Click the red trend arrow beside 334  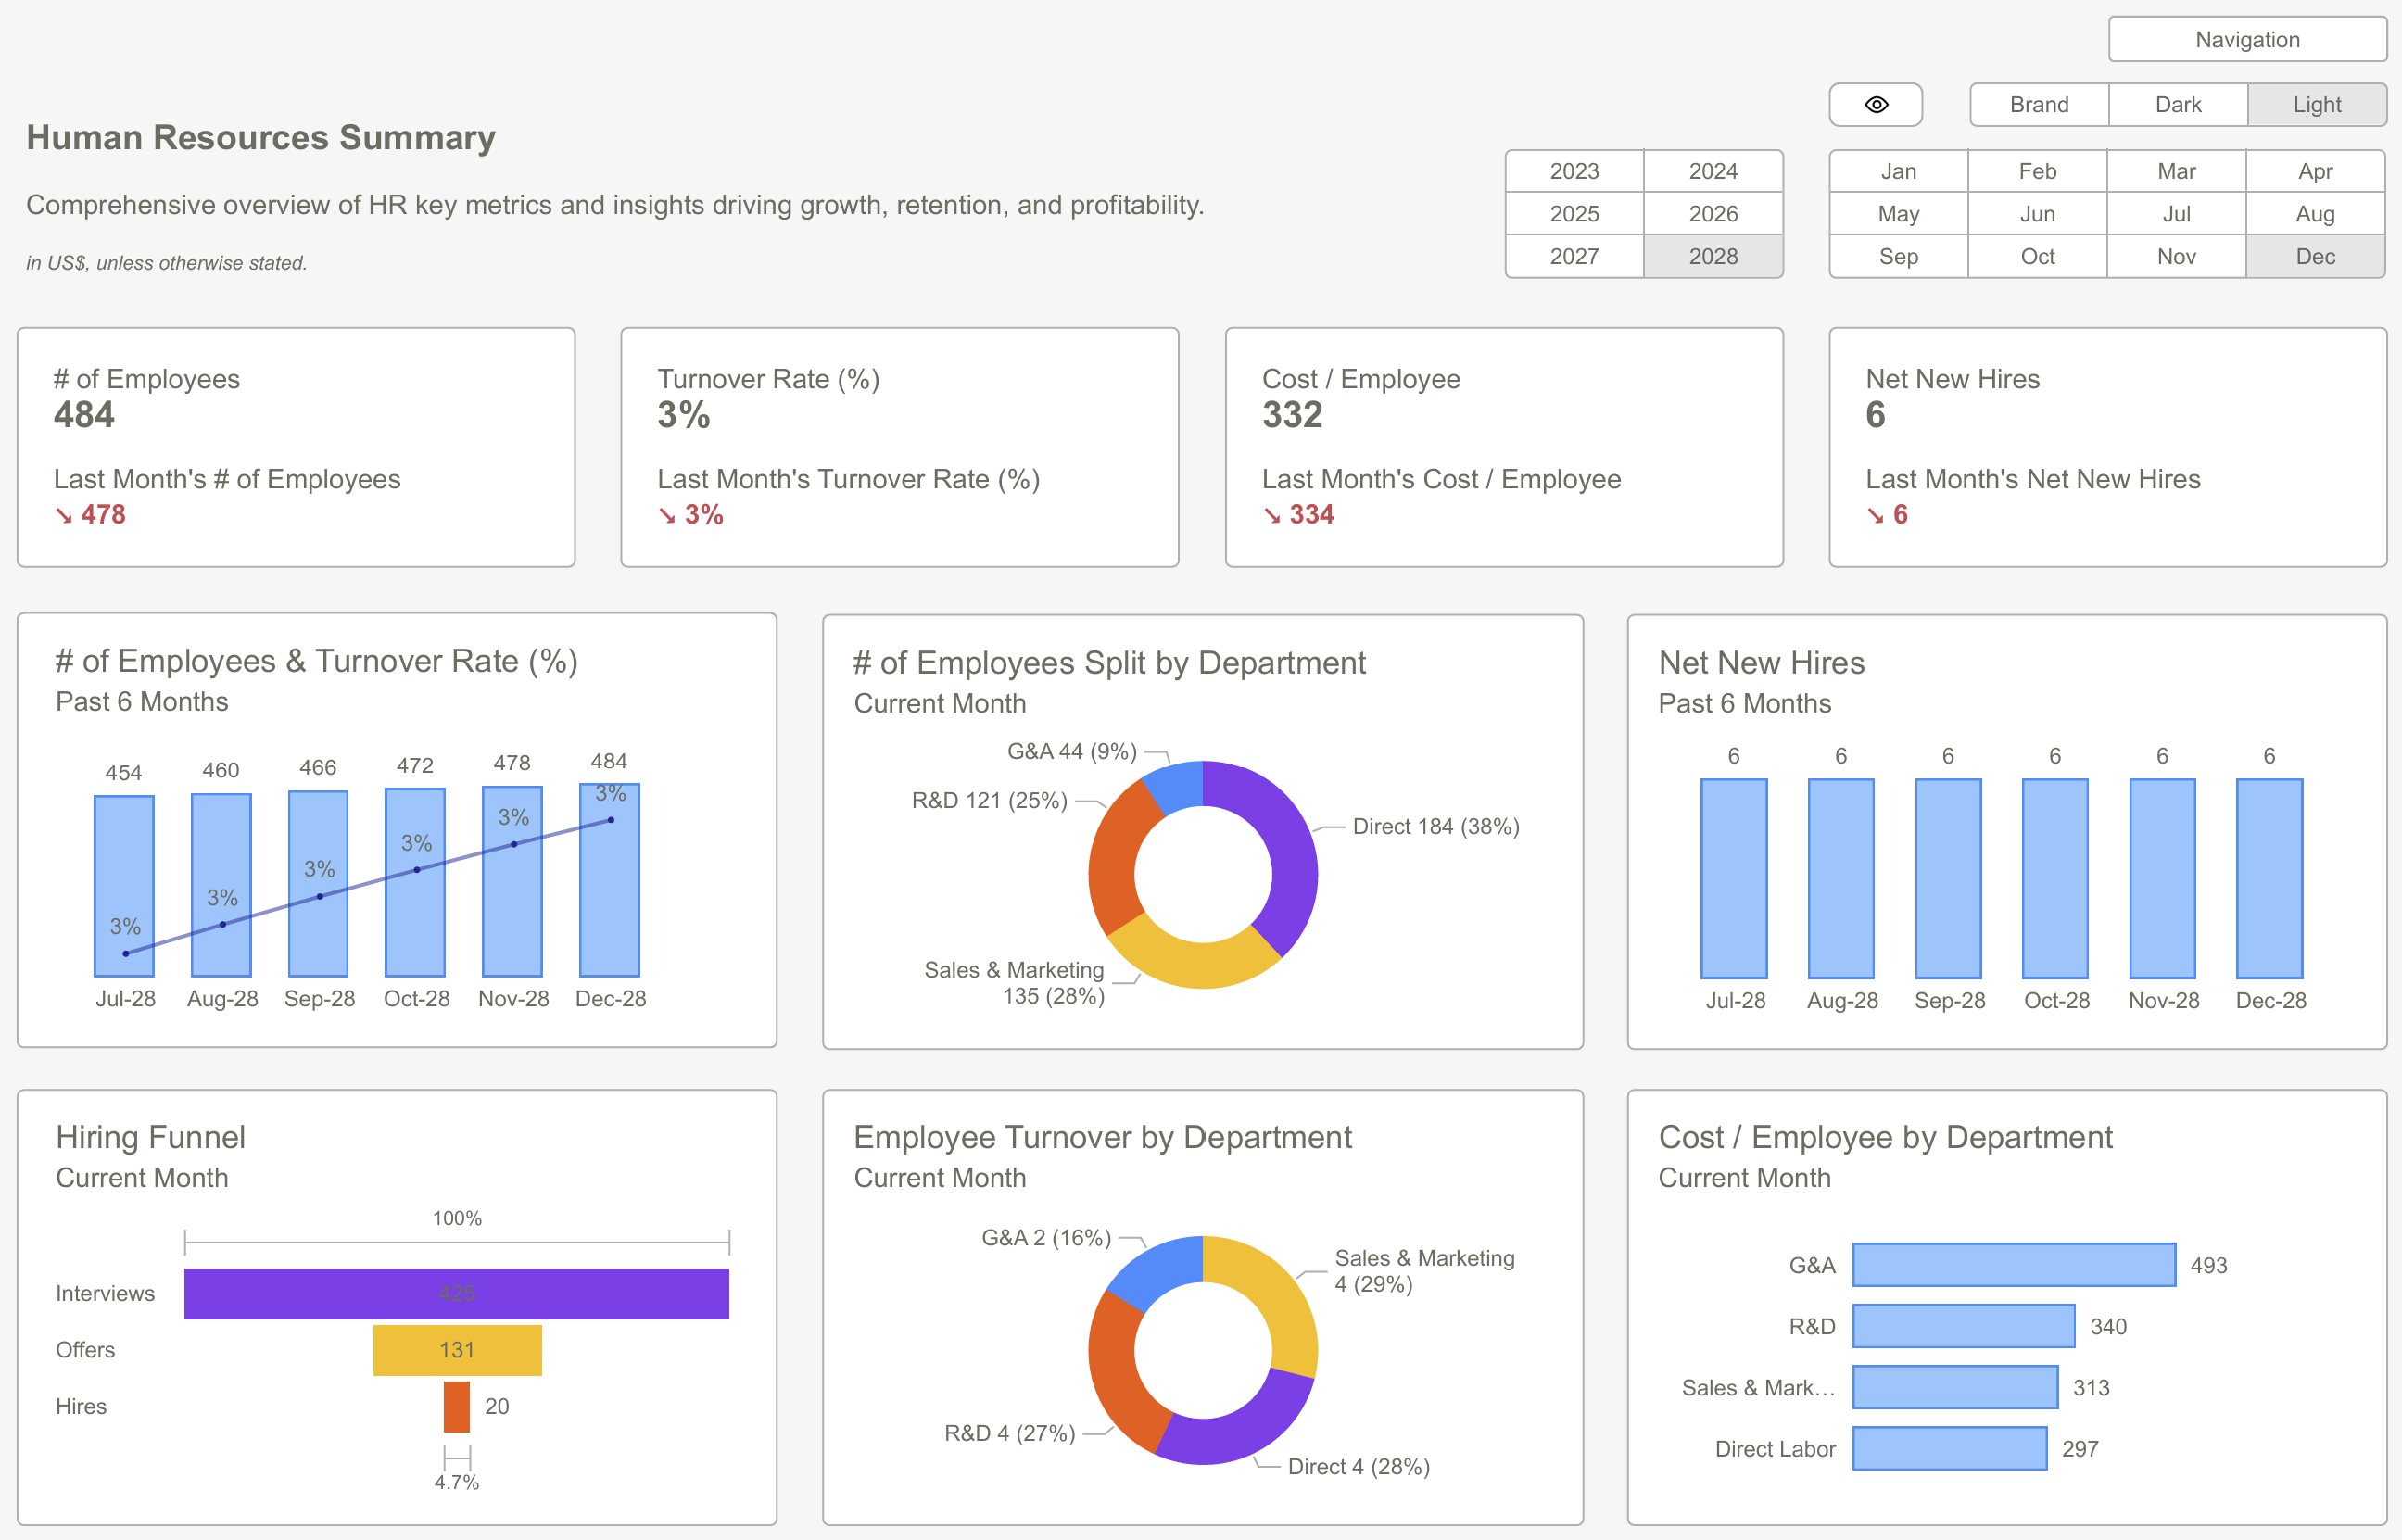click(x=1272, y=516)
